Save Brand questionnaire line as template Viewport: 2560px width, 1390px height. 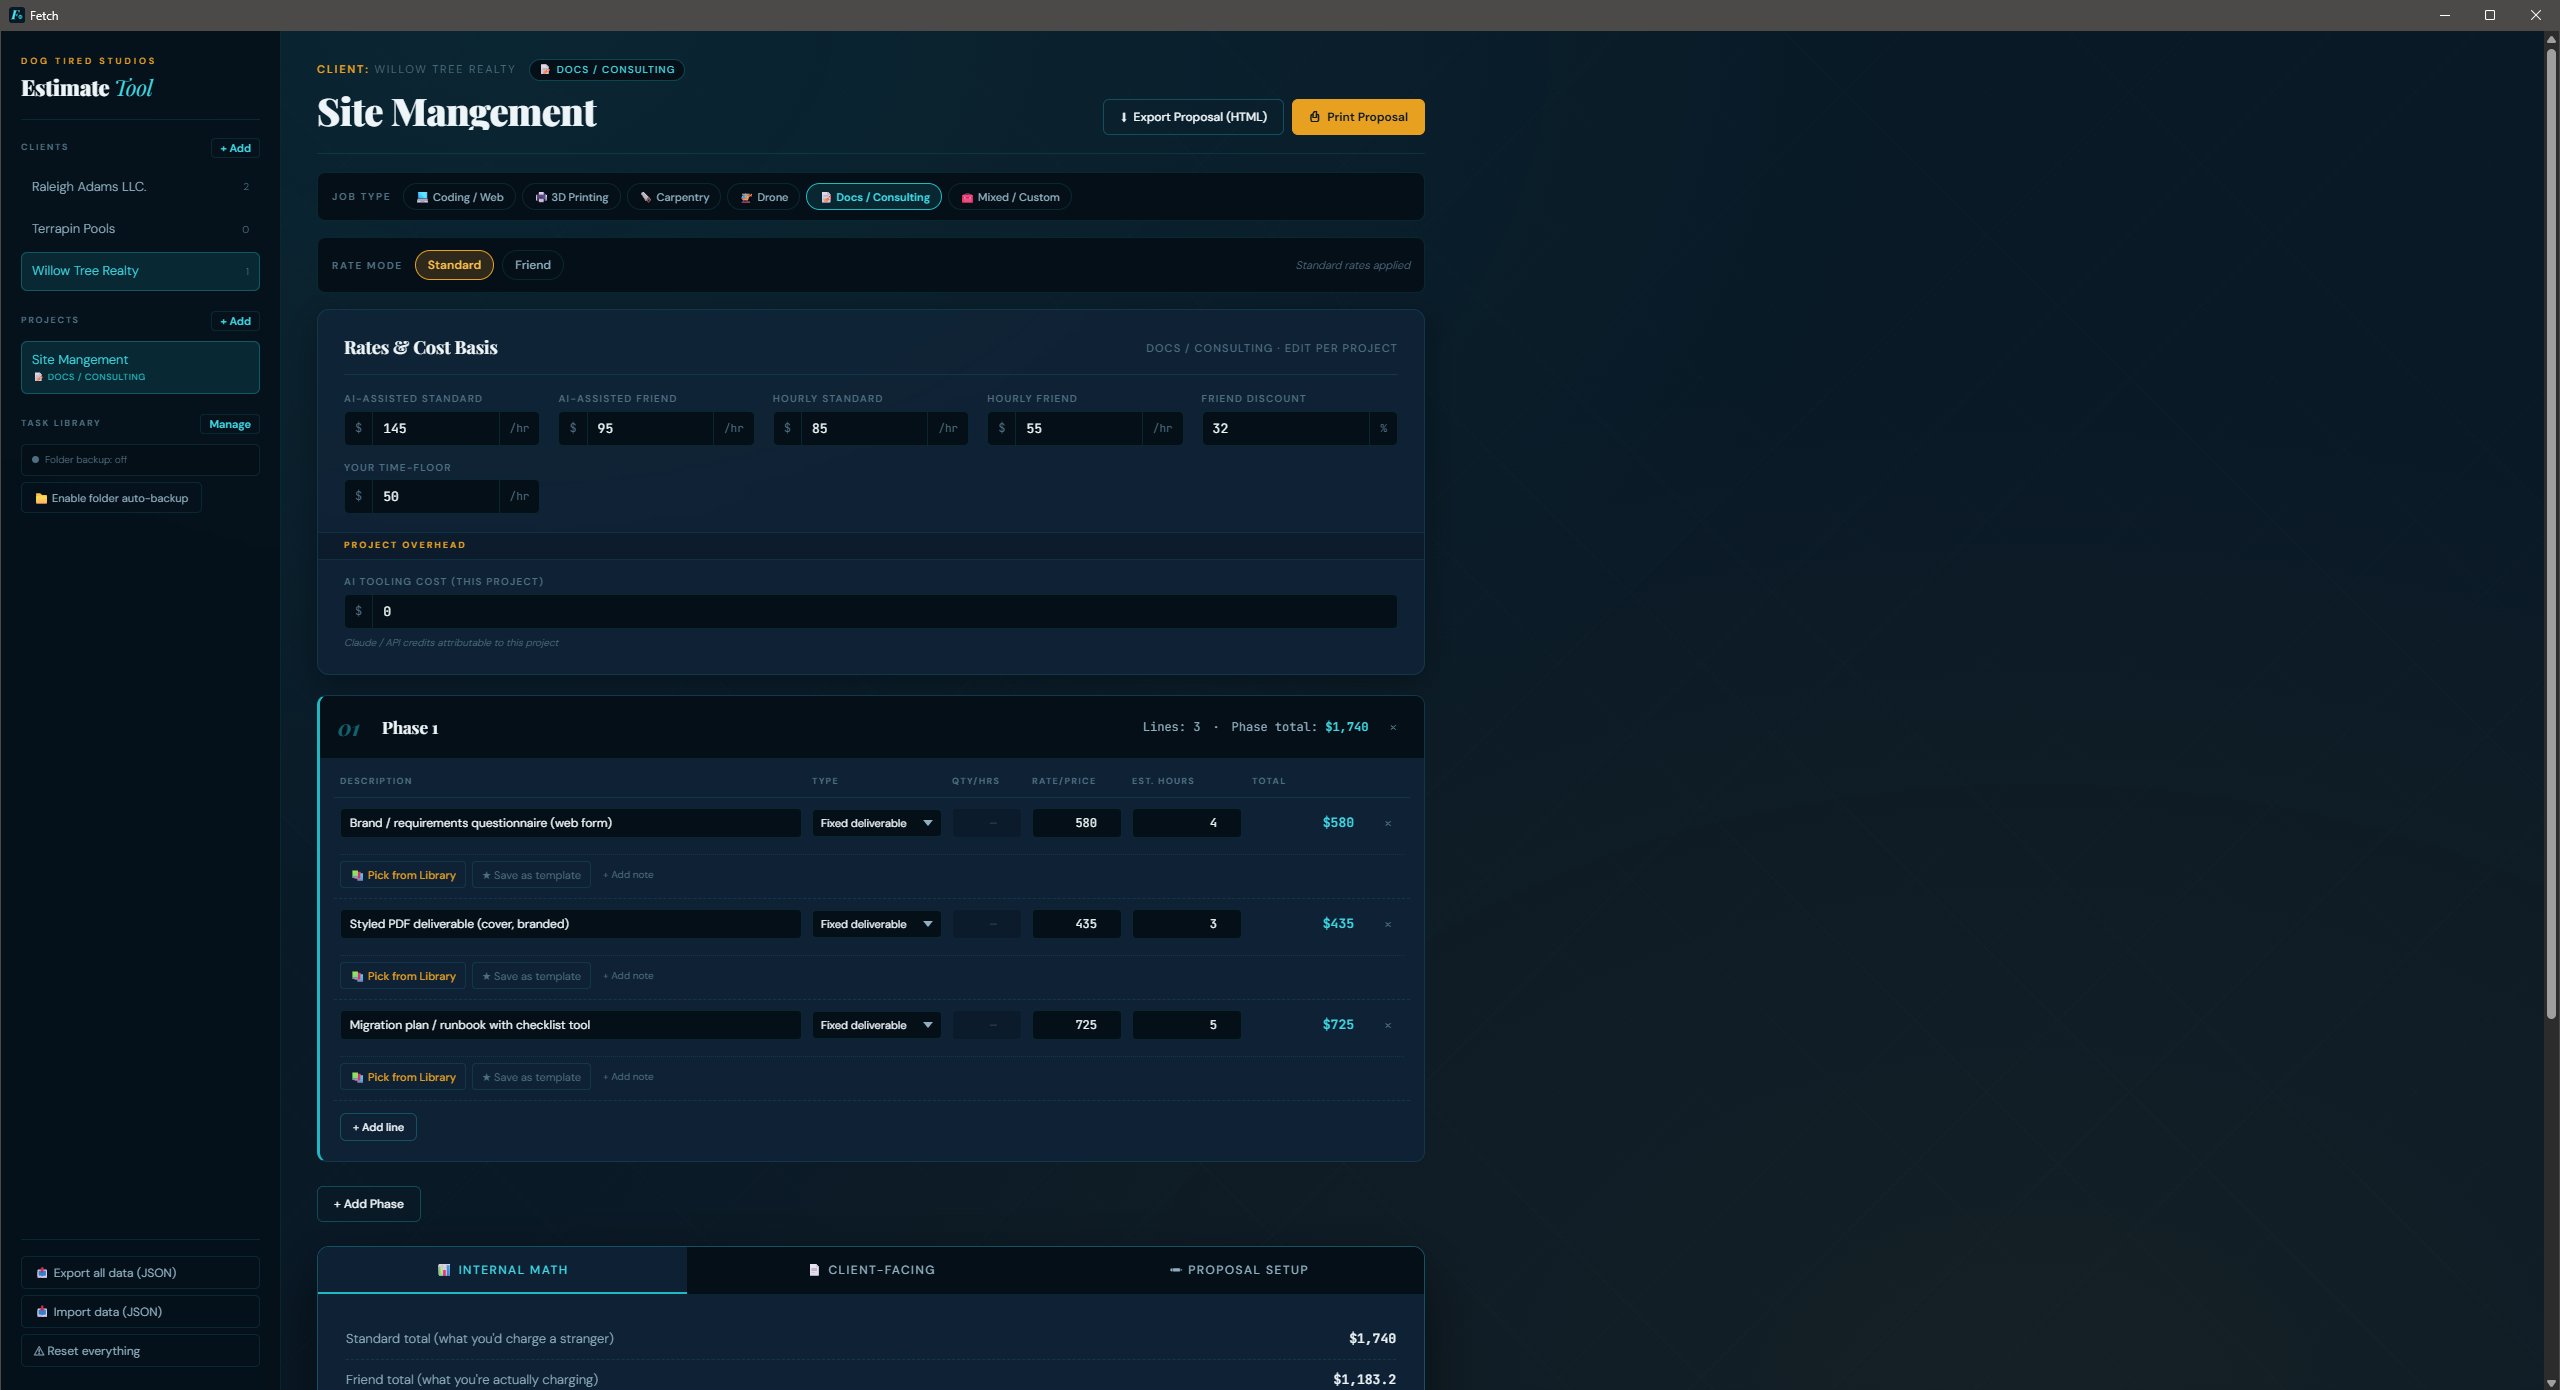click(531, 875)
